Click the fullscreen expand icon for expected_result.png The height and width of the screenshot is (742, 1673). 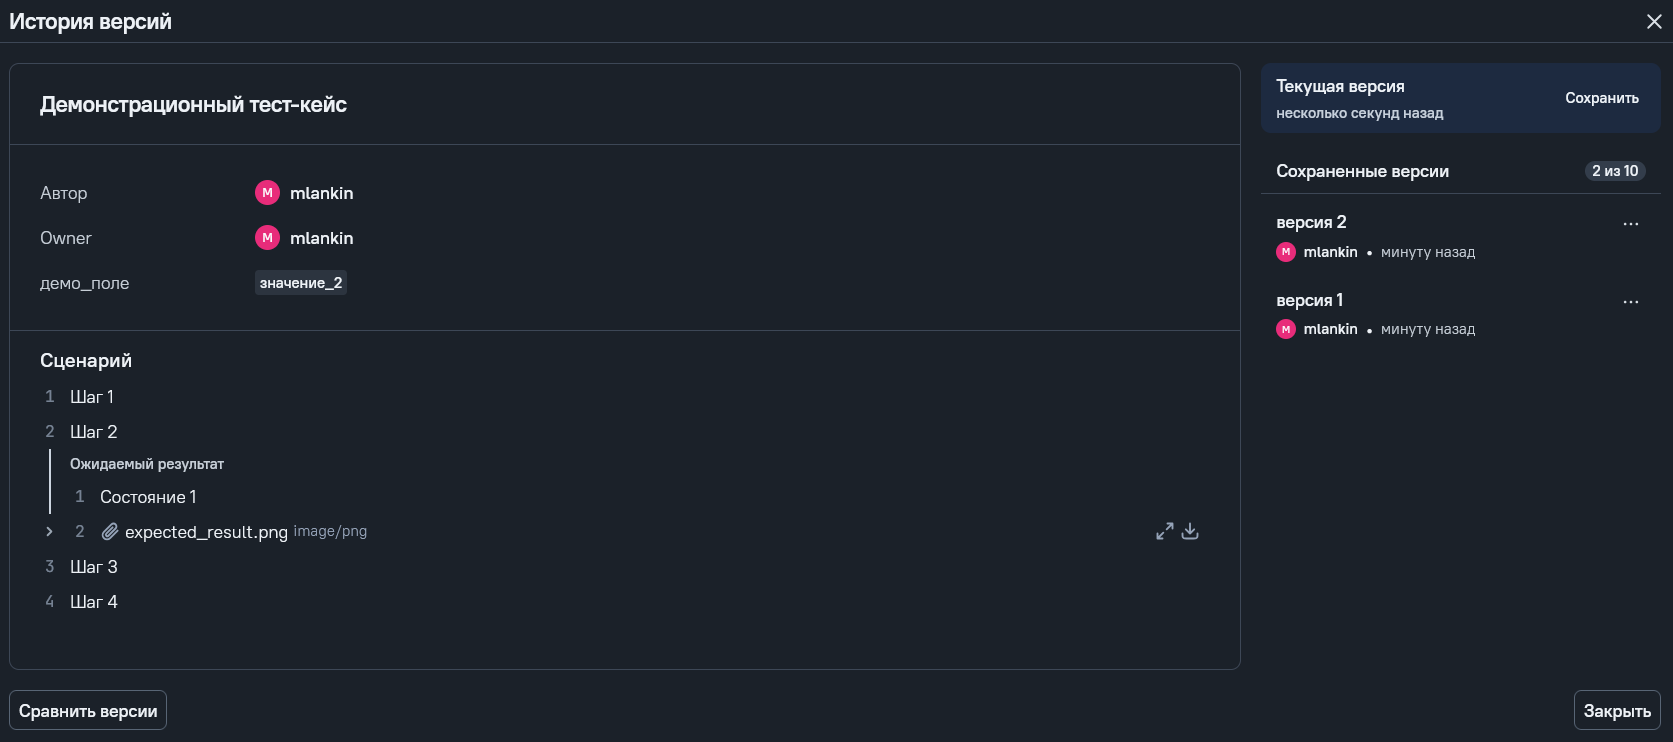point(1164,531)
